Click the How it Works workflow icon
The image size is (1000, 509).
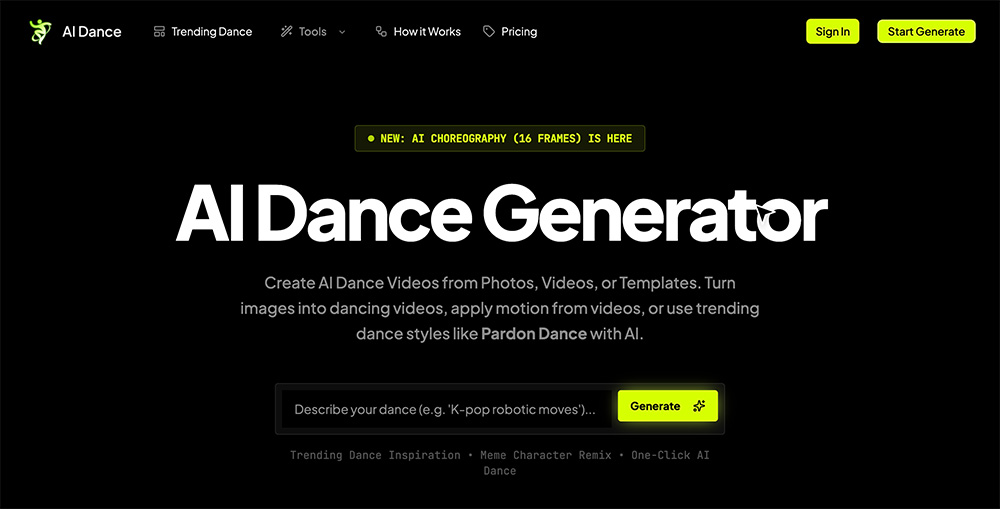[381, 31]
